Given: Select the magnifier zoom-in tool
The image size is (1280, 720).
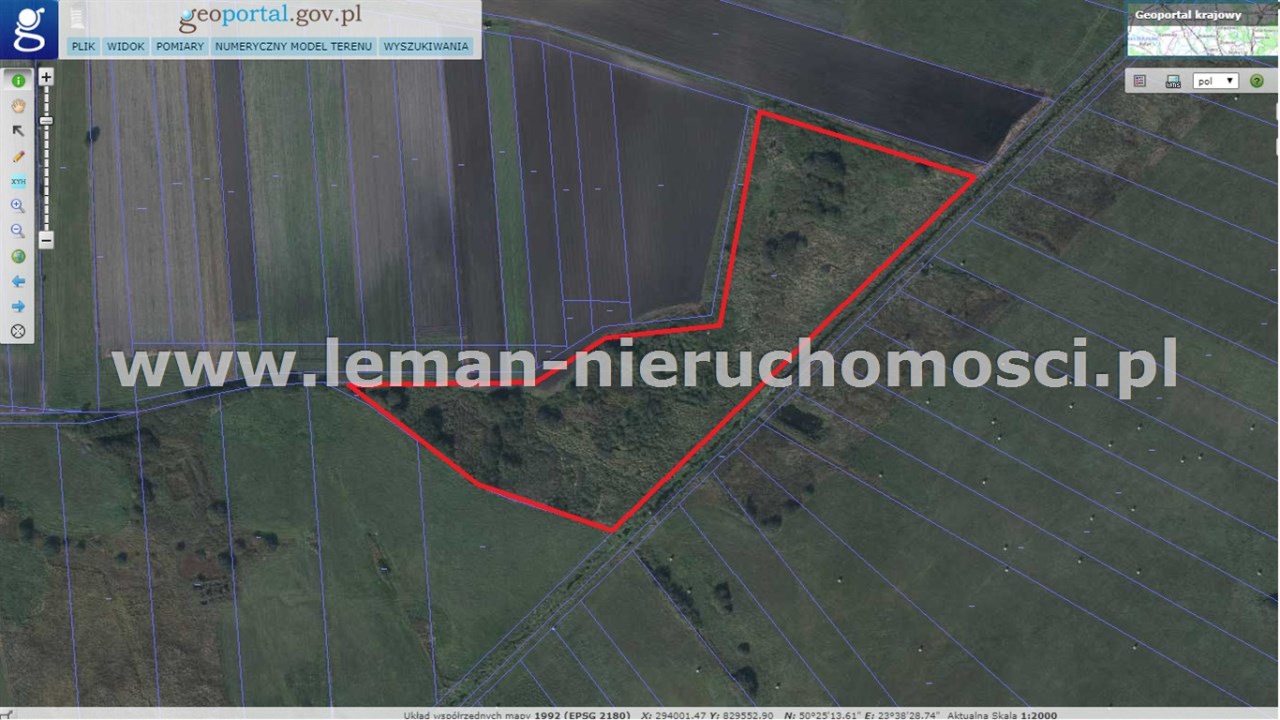Looking at the screenshot, I should pos(18,206).
